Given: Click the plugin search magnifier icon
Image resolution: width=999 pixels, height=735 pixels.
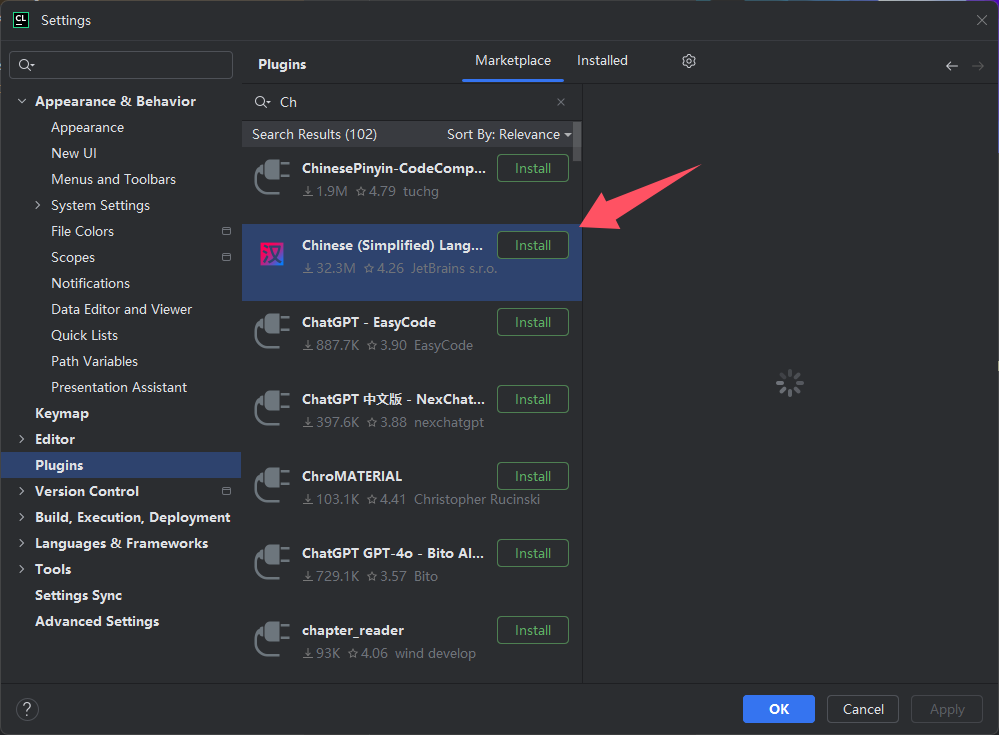Looking at the screenshot, I should [x=262, y=102].
